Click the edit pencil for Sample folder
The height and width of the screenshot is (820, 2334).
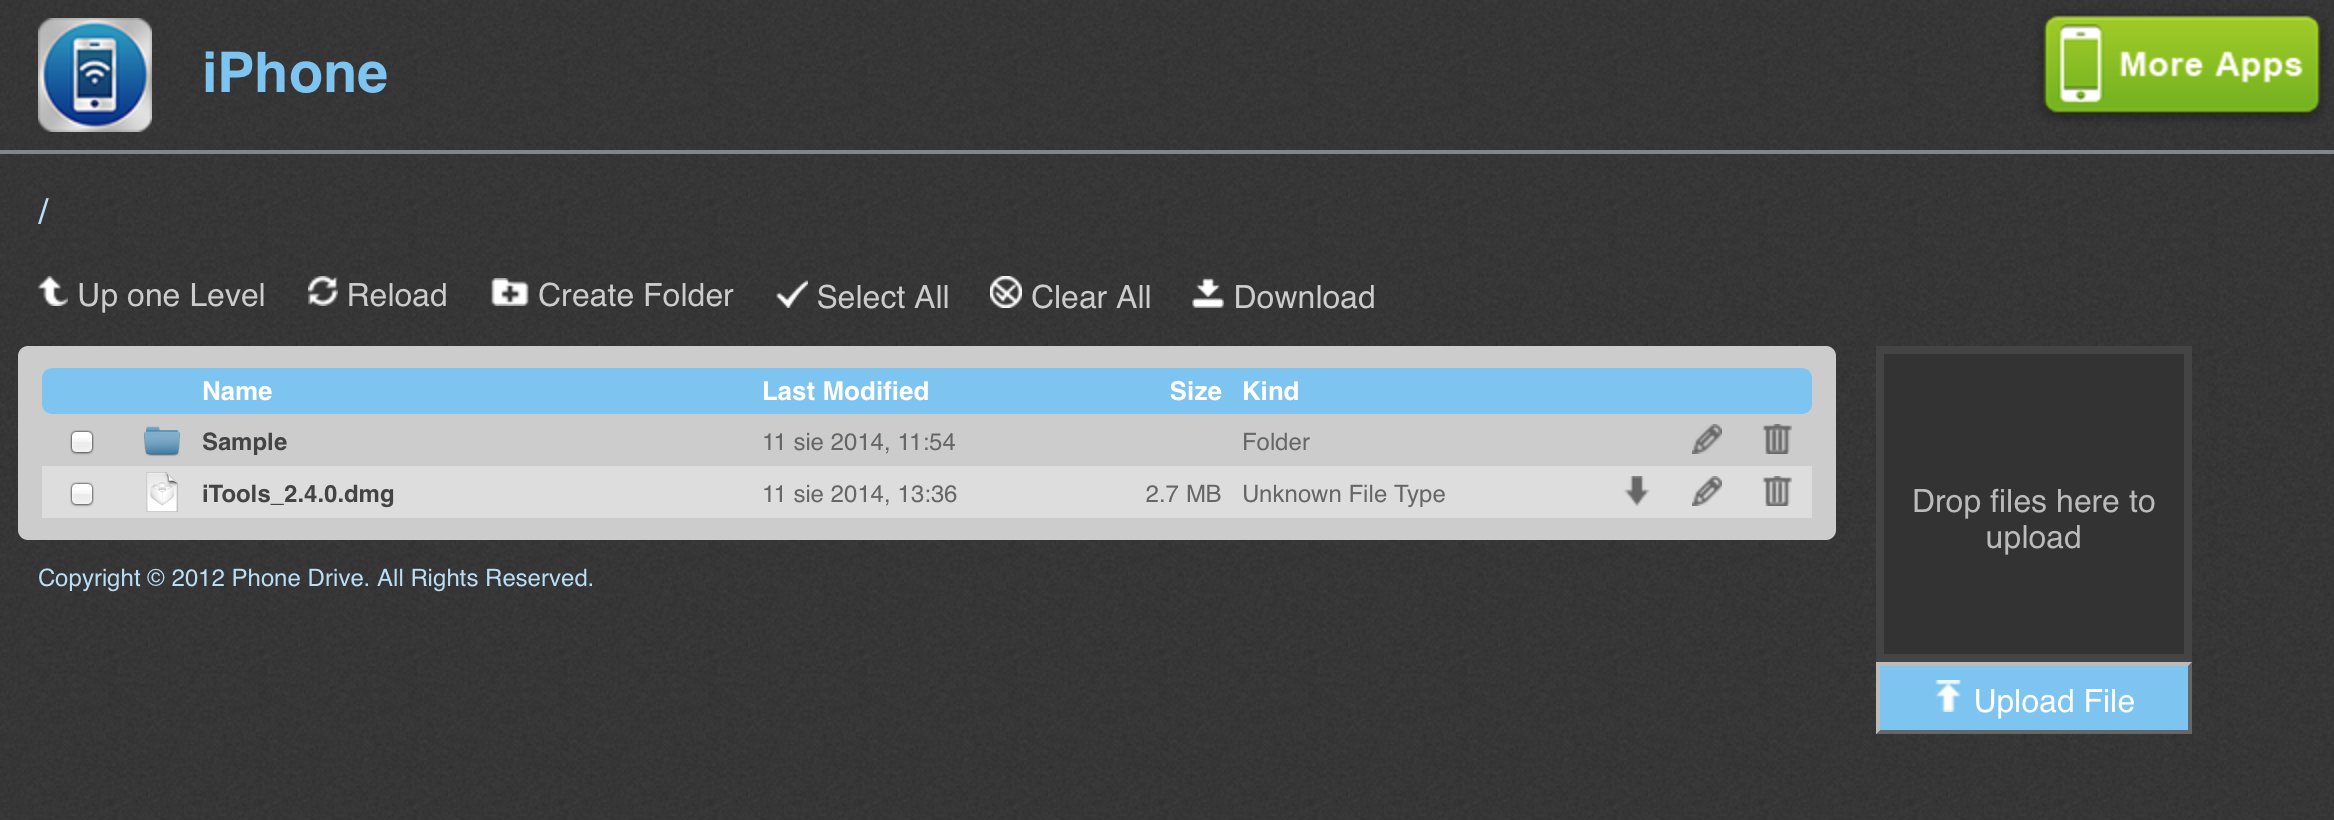pyautogui.click(x=1707, y=440)
